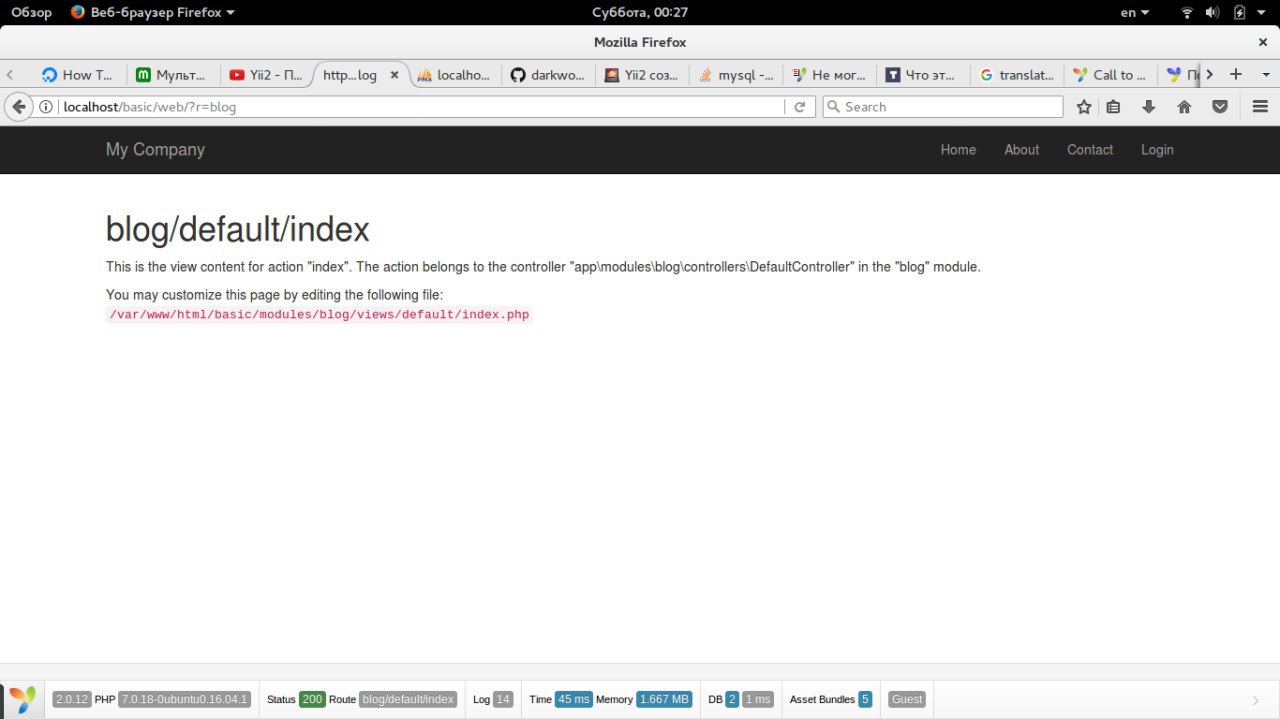Switch to the How T... tab
Image resolution: width=1280 pixels, height=719 pixels.
coord(80,75)
